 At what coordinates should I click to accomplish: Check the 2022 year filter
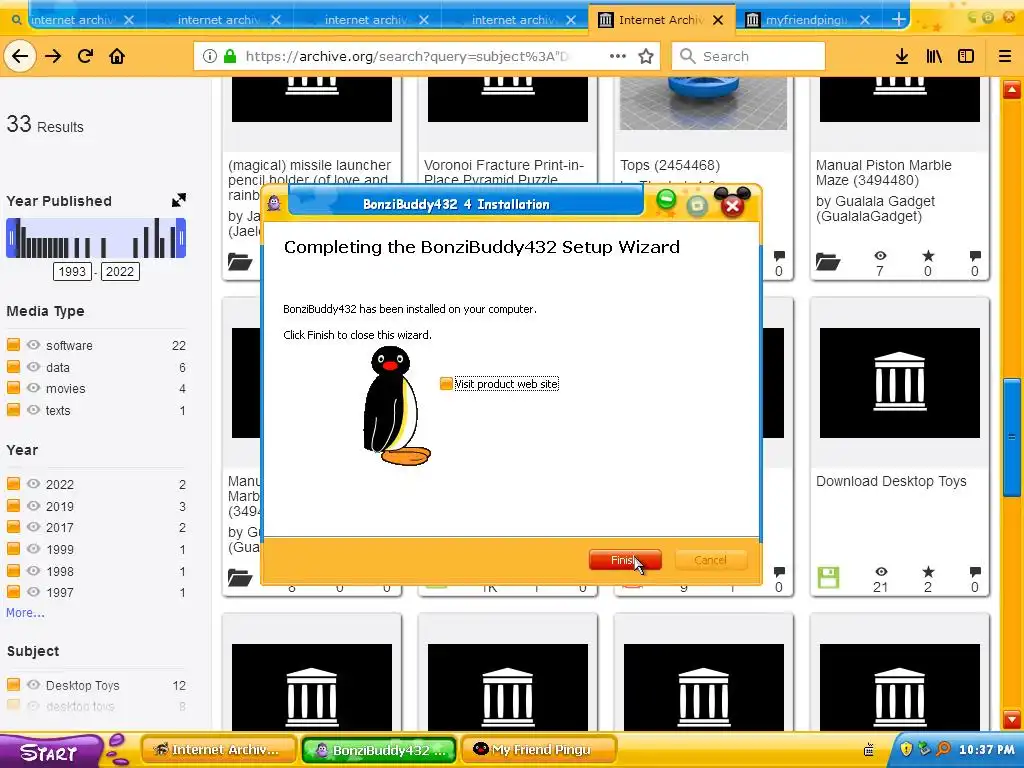pyautogui.click(x=13, y=484)
